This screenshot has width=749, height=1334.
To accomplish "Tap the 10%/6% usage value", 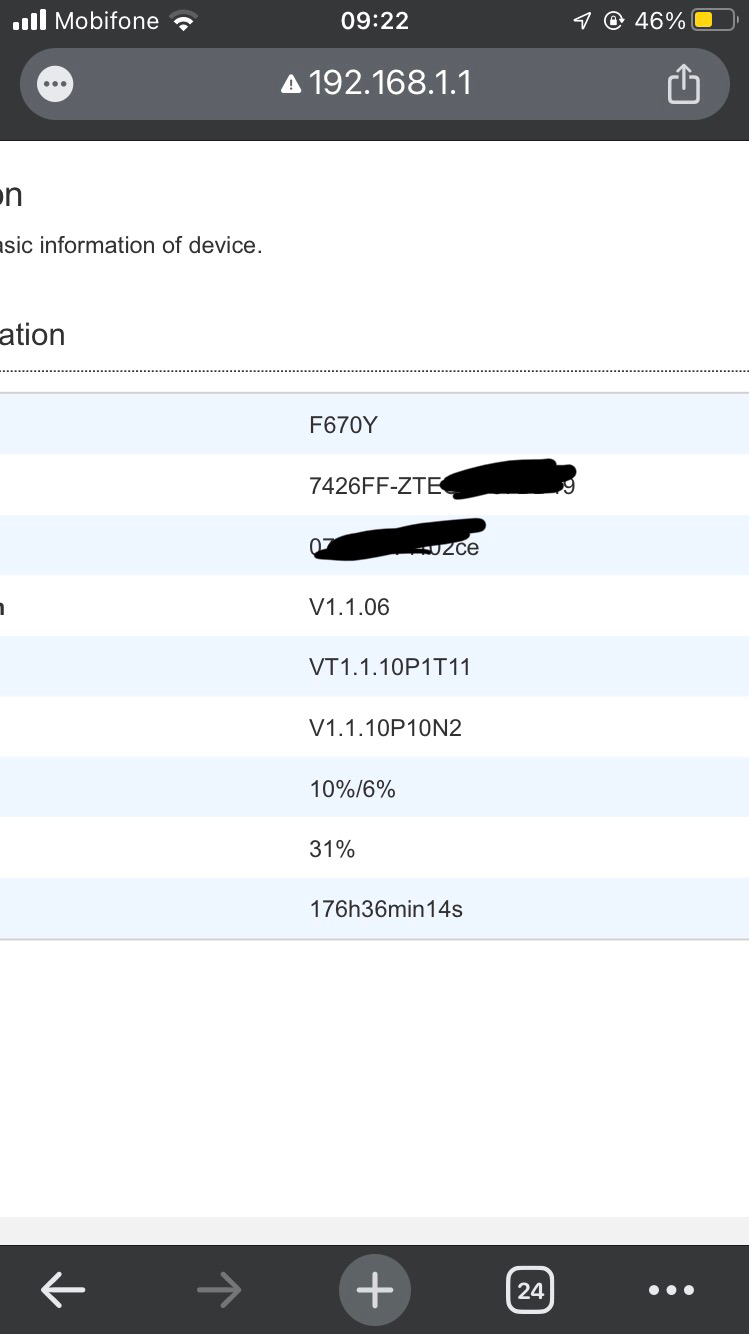I will tap(352, 789).
